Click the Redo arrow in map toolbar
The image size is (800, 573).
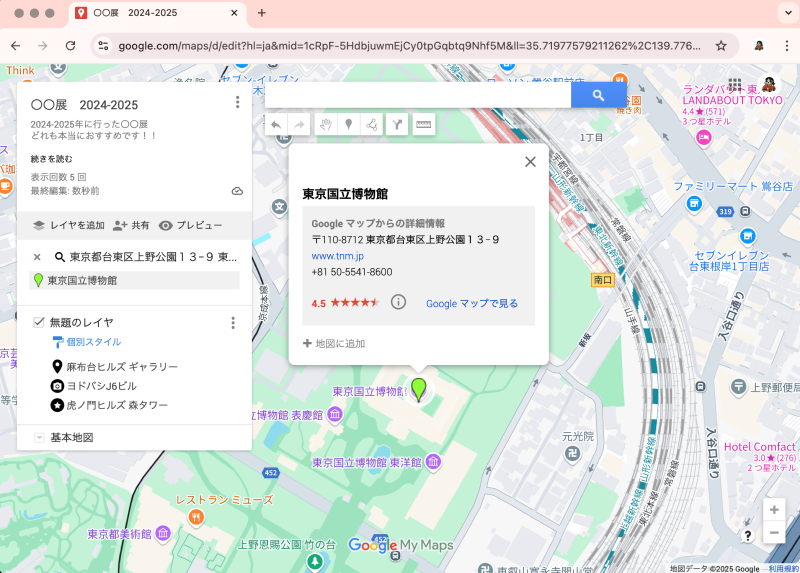pos(299,124)
